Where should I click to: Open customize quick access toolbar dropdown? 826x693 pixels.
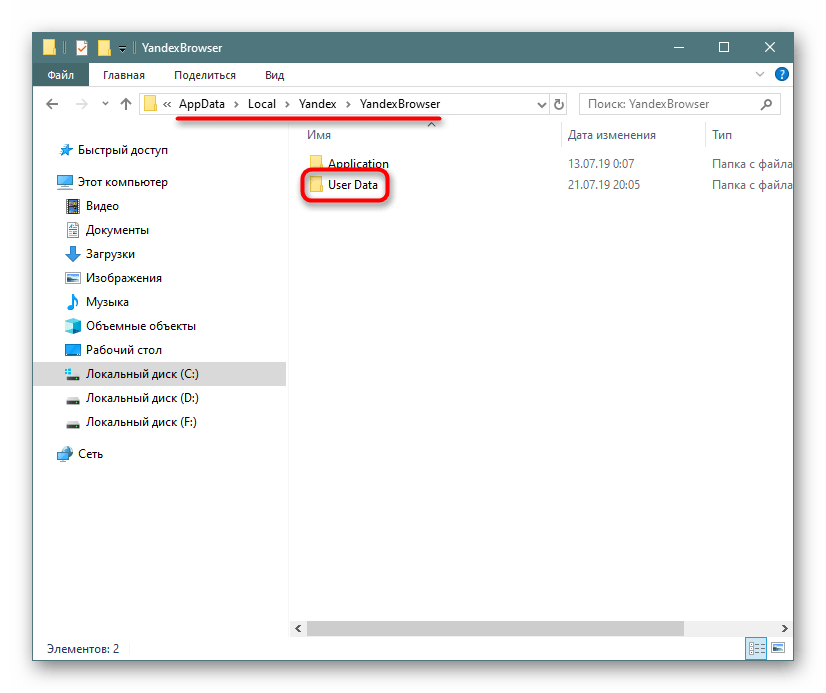click(x=122, y=49)
